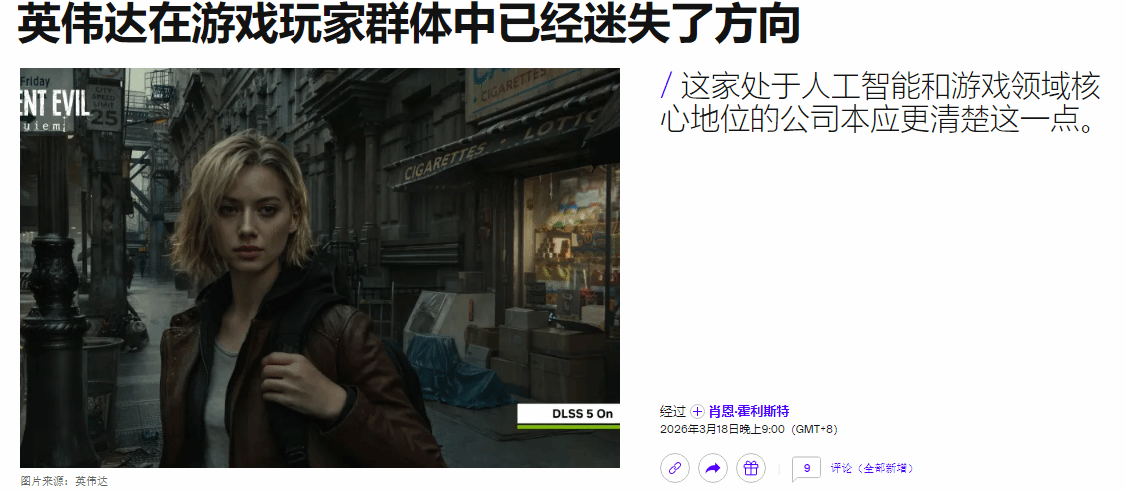Open the comment bubble showing 9
This screenshot has height=490, width=1126.
click(806, 468)
